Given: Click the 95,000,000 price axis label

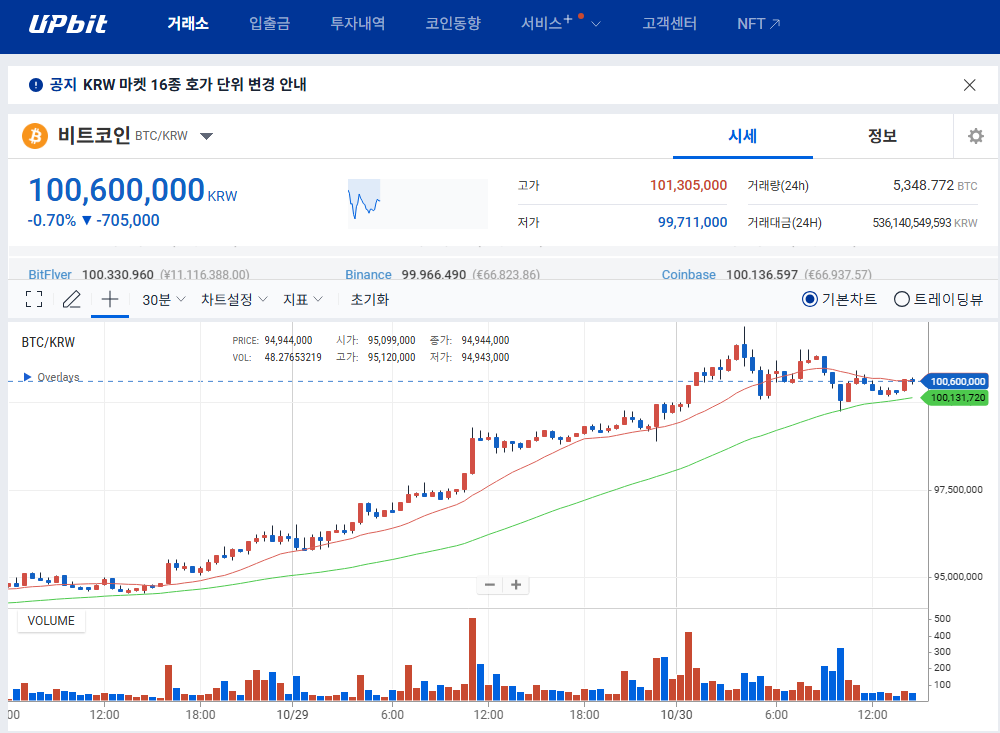Looking at the screenshot, I should pyautogui.click(x=958, y=576).
